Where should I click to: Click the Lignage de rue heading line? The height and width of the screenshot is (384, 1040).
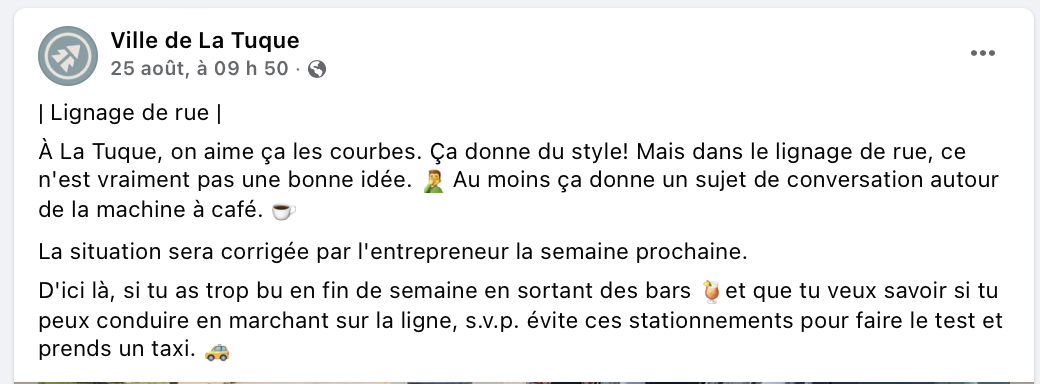[130, 113]
